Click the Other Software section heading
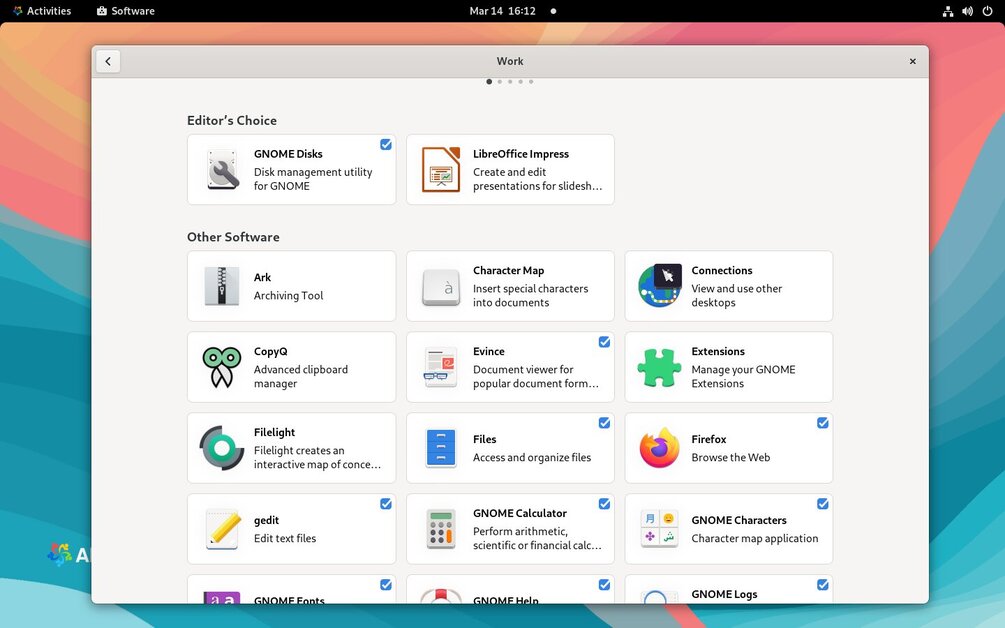Viewport: 1005px width, 628px height. coord(233,237)
